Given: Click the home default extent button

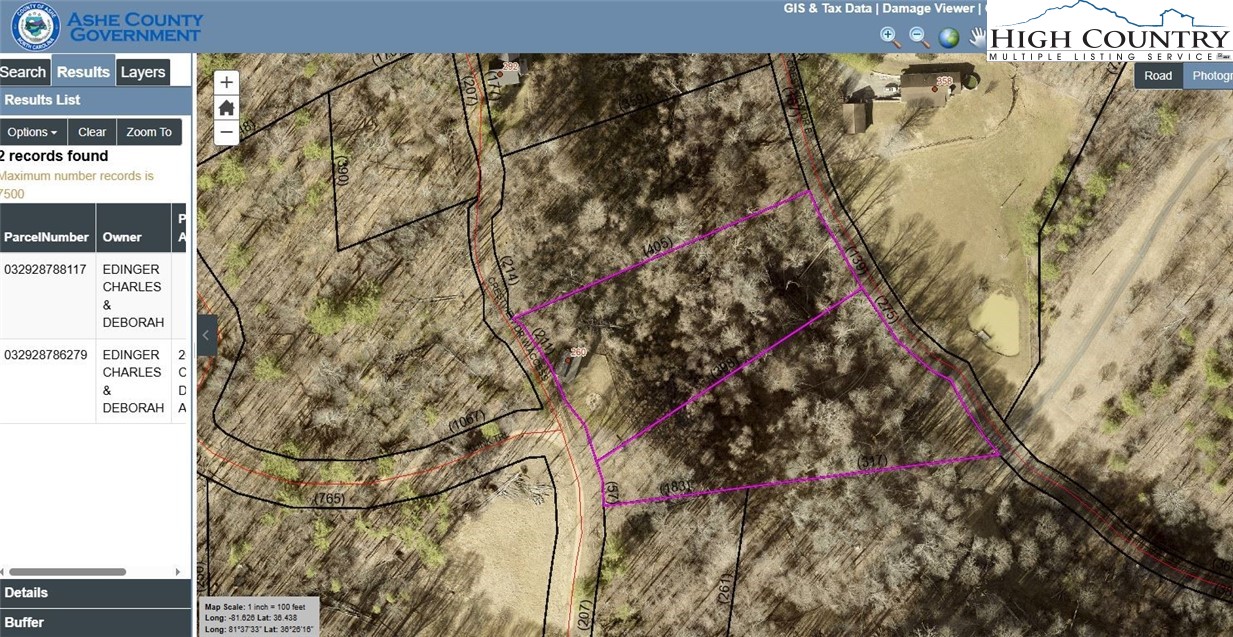Looking at the screenshot, I should pos(227,107).
